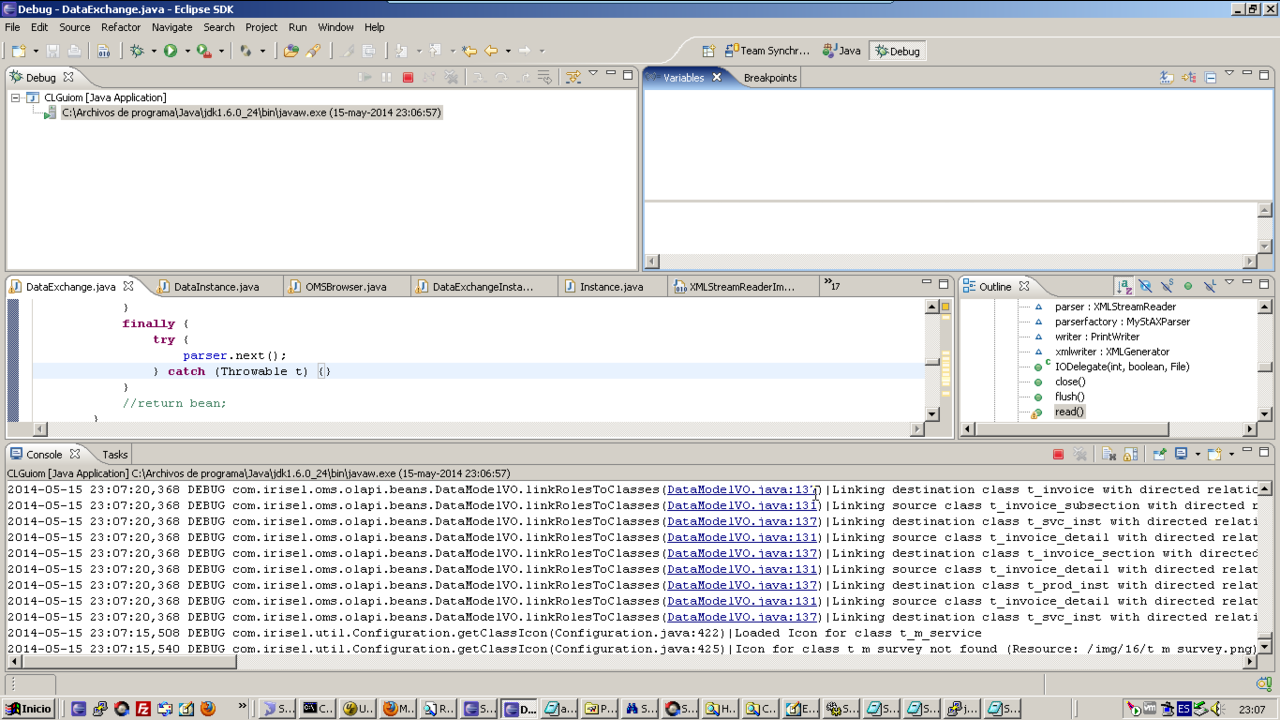Switch to the Breakpoints tab

(770, 78)
